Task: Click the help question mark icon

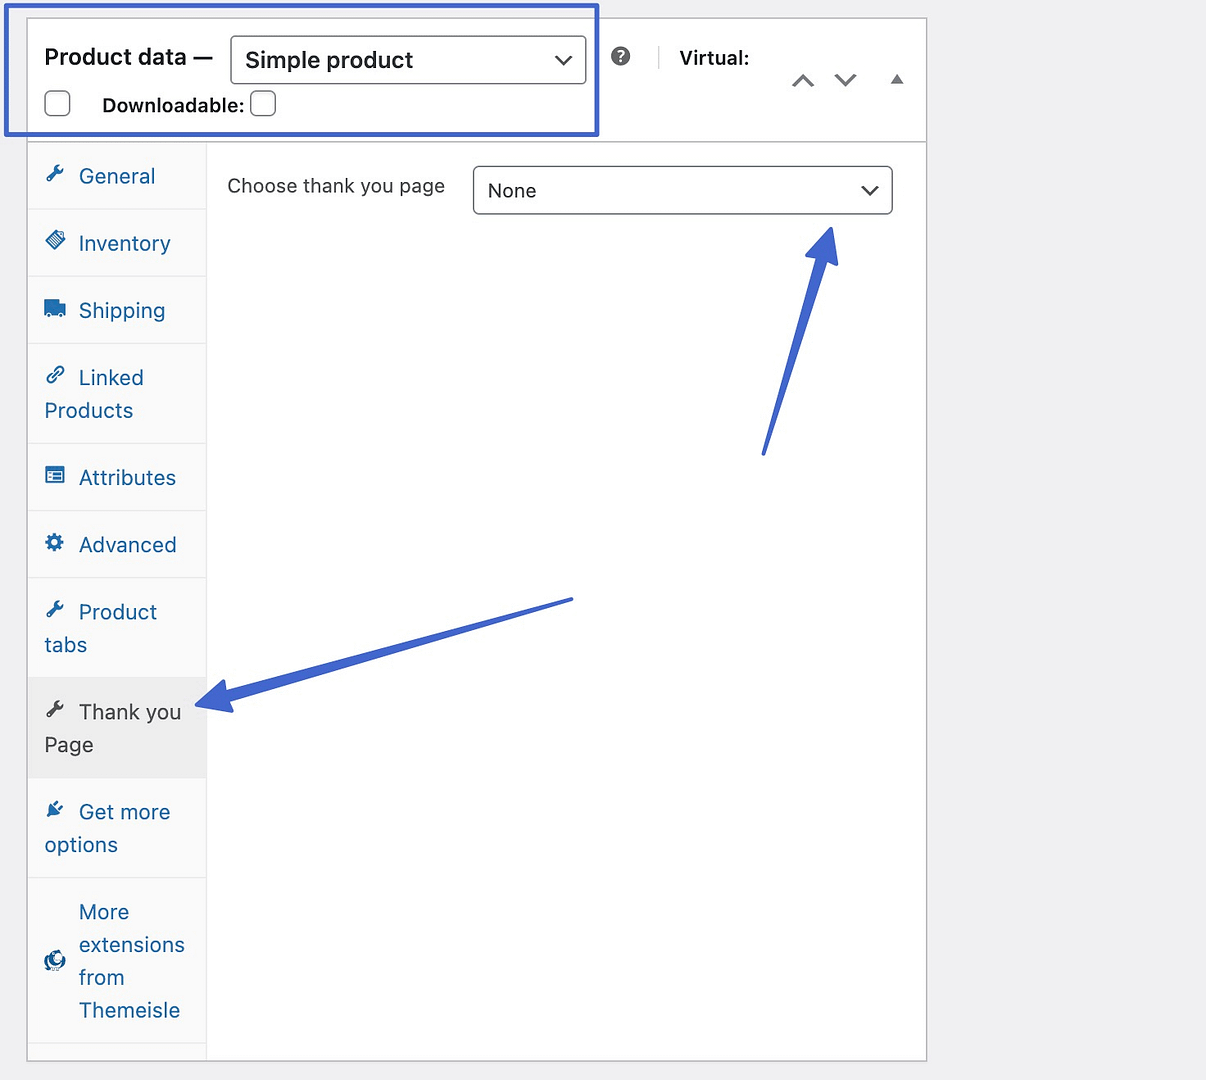Action: [x=621, y=57]
